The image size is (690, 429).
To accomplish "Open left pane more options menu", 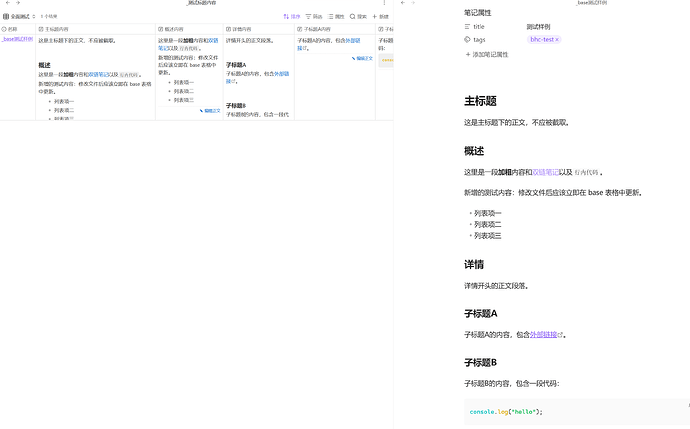I will point(384,3).
